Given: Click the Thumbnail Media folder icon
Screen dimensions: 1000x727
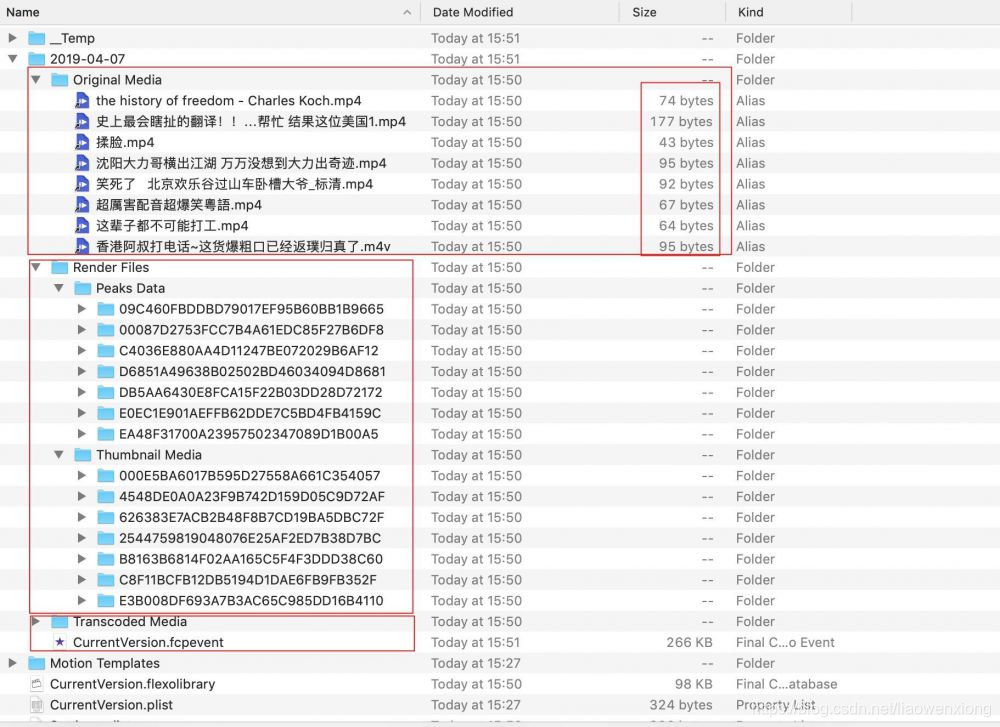Looking at the screenshot, I should pyautogui.click(x=83, y=455).
